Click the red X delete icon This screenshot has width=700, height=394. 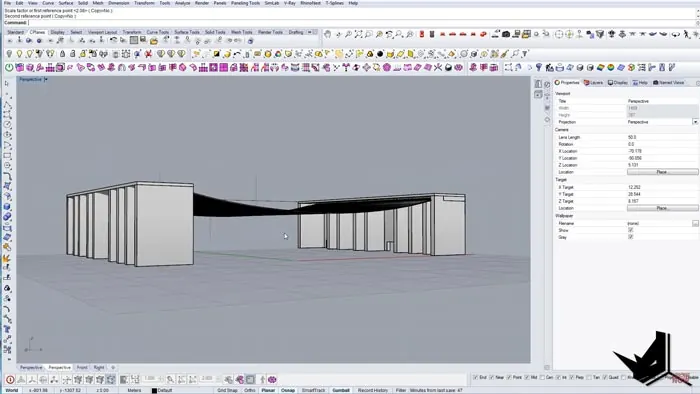148,54
